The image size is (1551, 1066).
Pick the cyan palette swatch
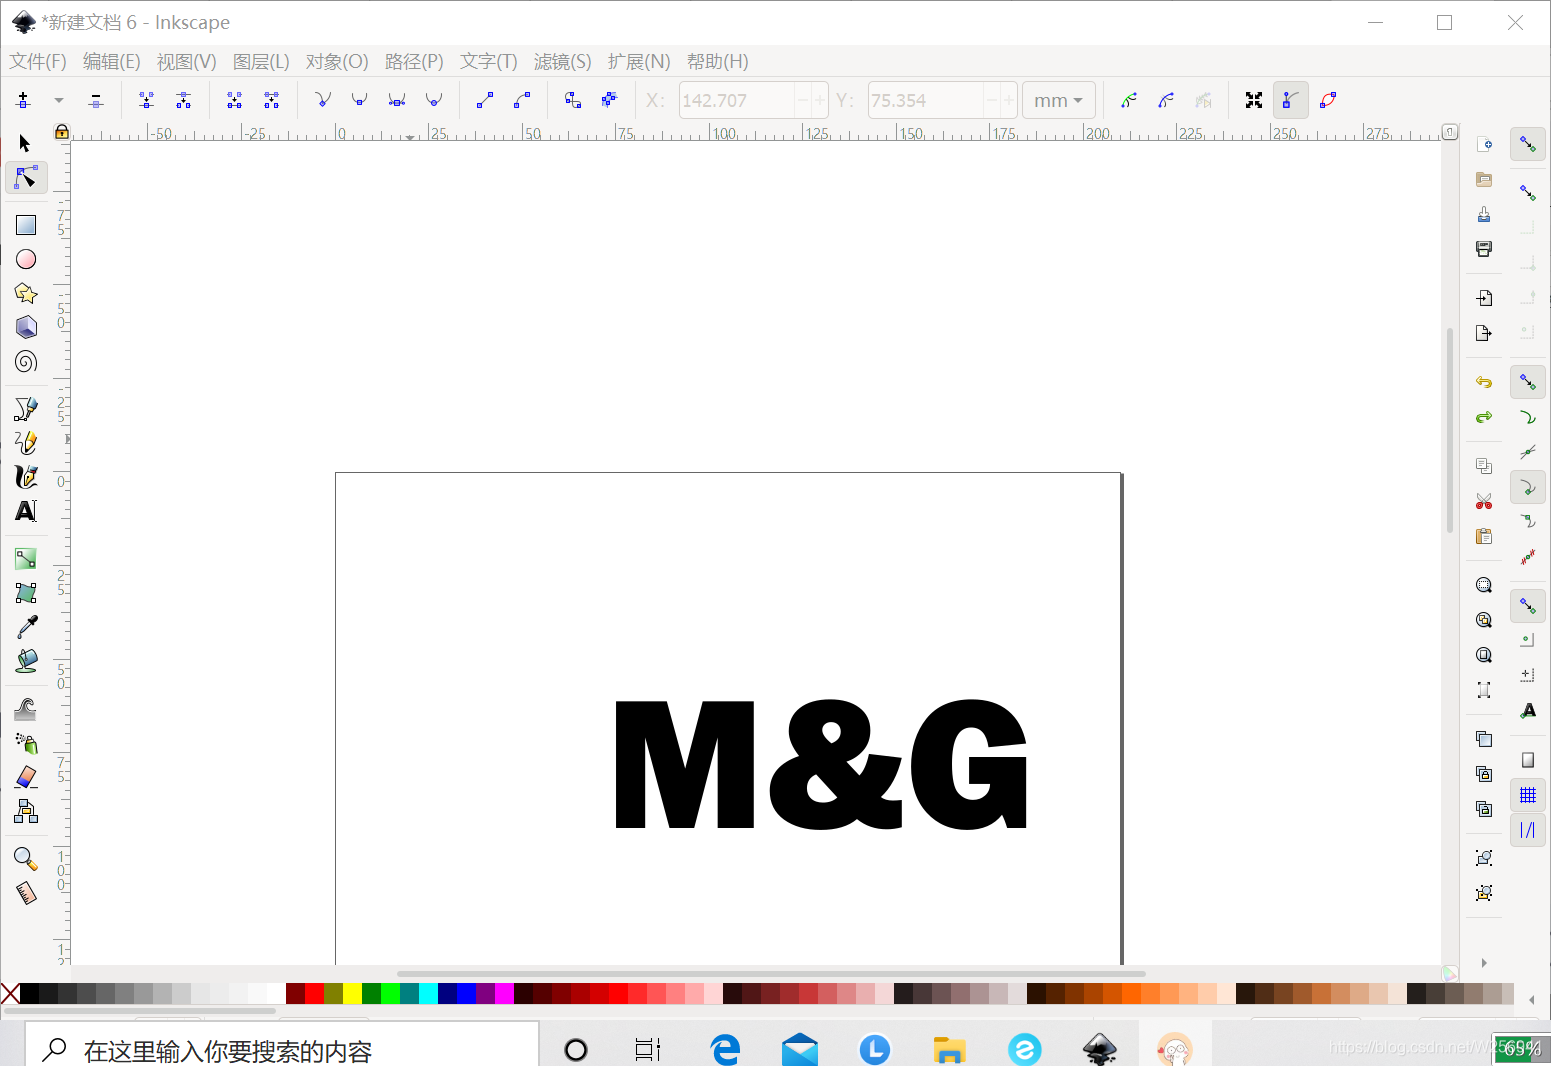coord(428,993)
